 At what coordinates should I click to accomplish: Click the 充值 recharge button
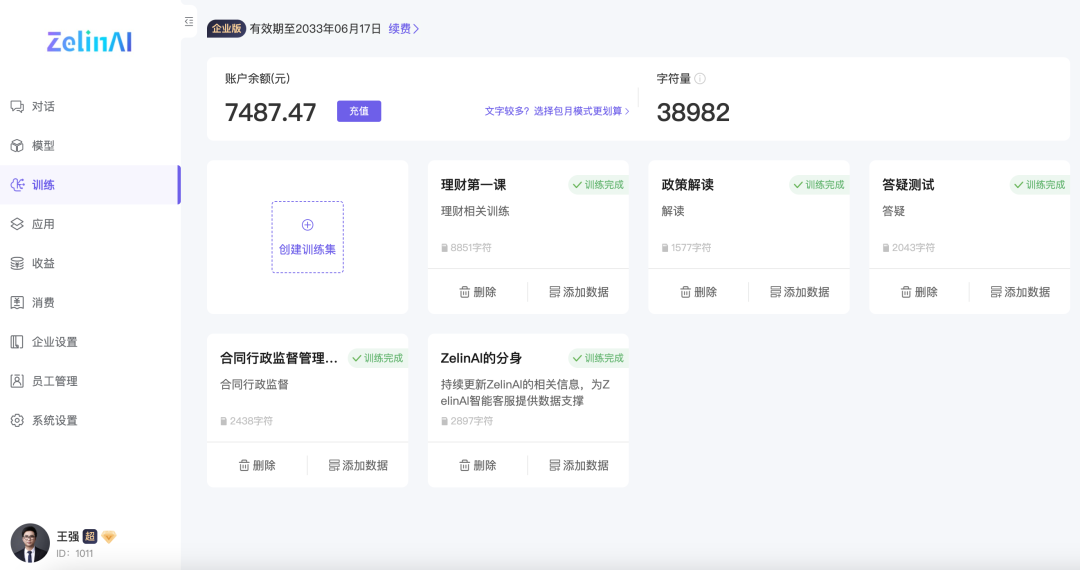(359, 111)
